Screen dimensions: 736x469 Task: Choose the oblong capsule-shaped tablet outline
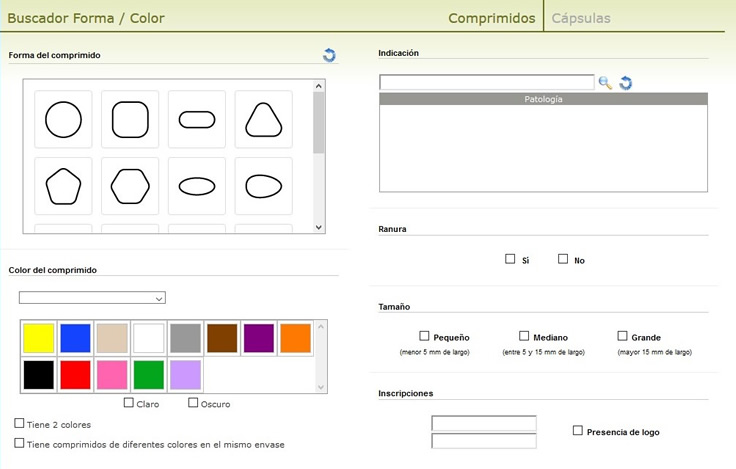(196, 119)
